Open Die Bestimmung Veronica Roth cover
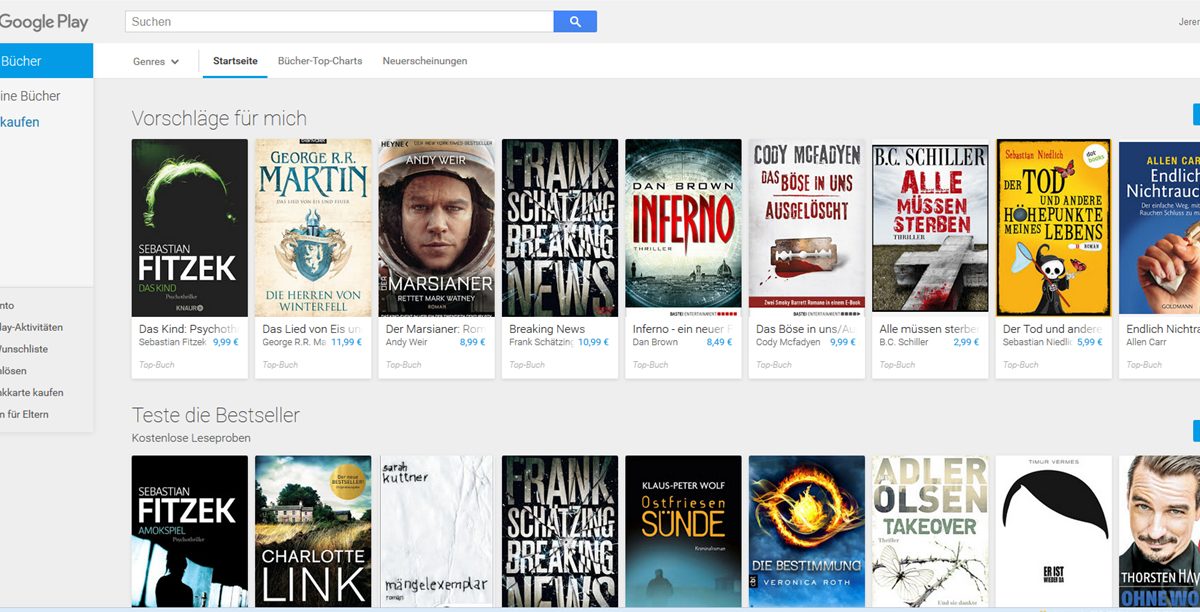Image resolution: width=1200 pixels, height=612 pixels. [807, 531]
